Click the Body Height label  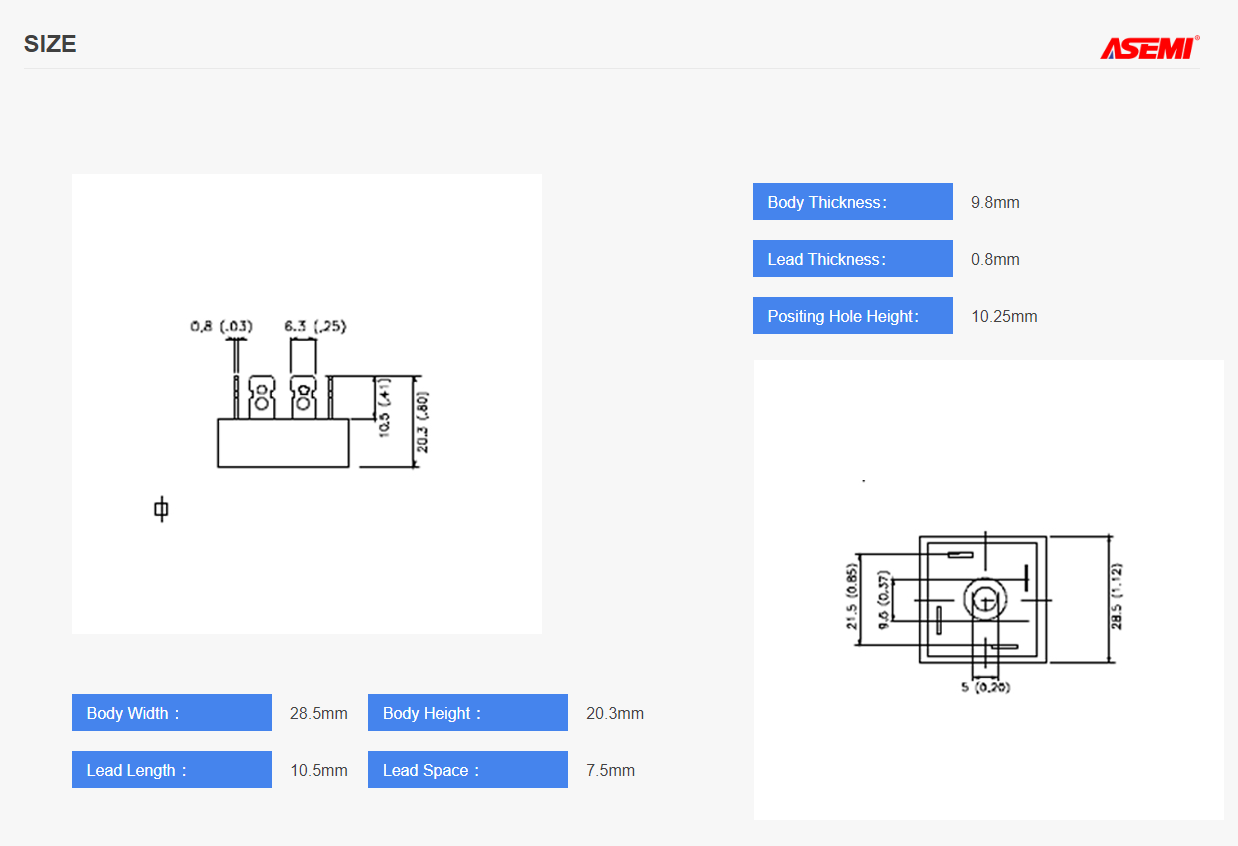pos(468,713)
